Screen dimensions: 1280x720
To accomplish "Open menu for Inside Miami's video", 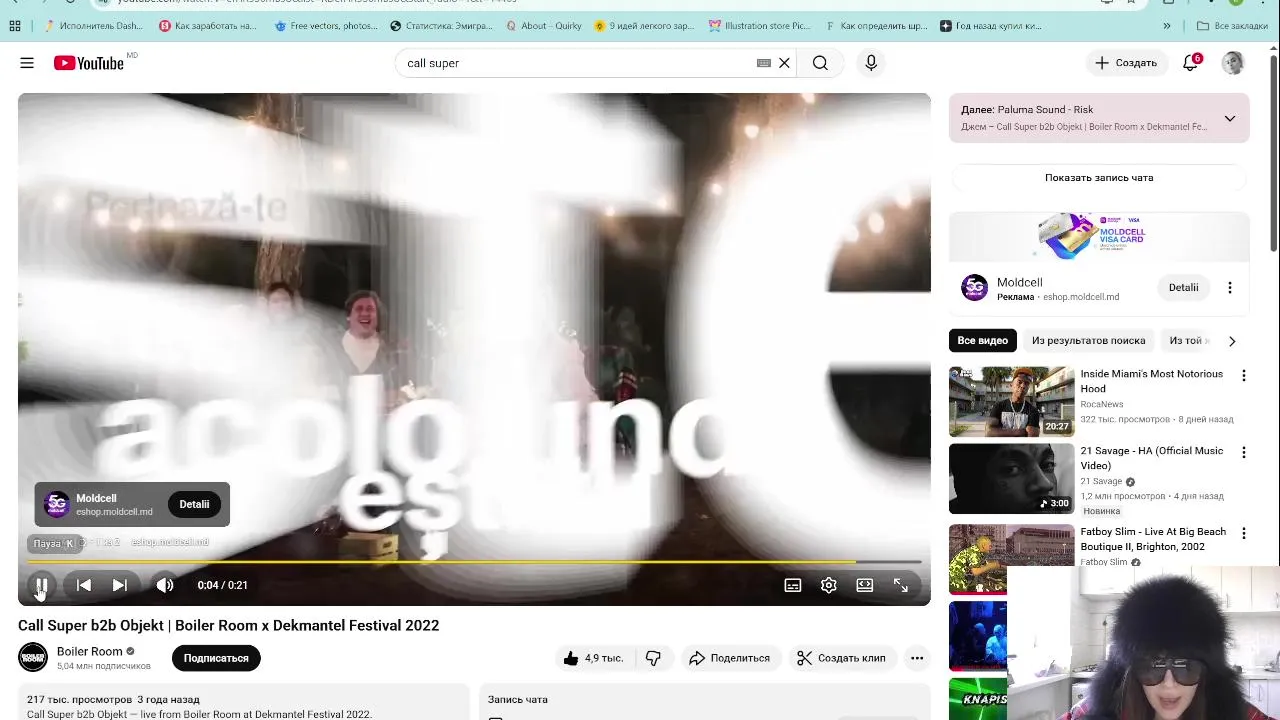I will tap(1244, 376).
